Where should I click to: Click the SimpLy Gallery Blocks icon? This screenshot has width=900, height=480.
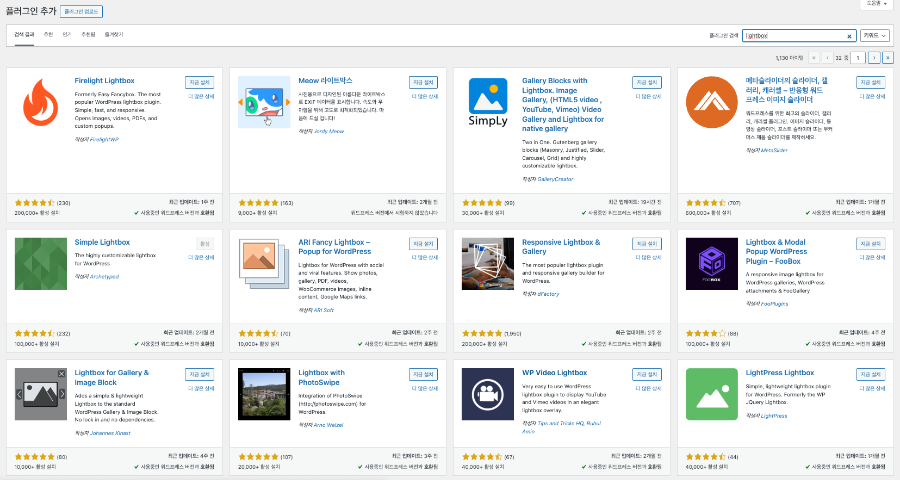tap(488, 102)
